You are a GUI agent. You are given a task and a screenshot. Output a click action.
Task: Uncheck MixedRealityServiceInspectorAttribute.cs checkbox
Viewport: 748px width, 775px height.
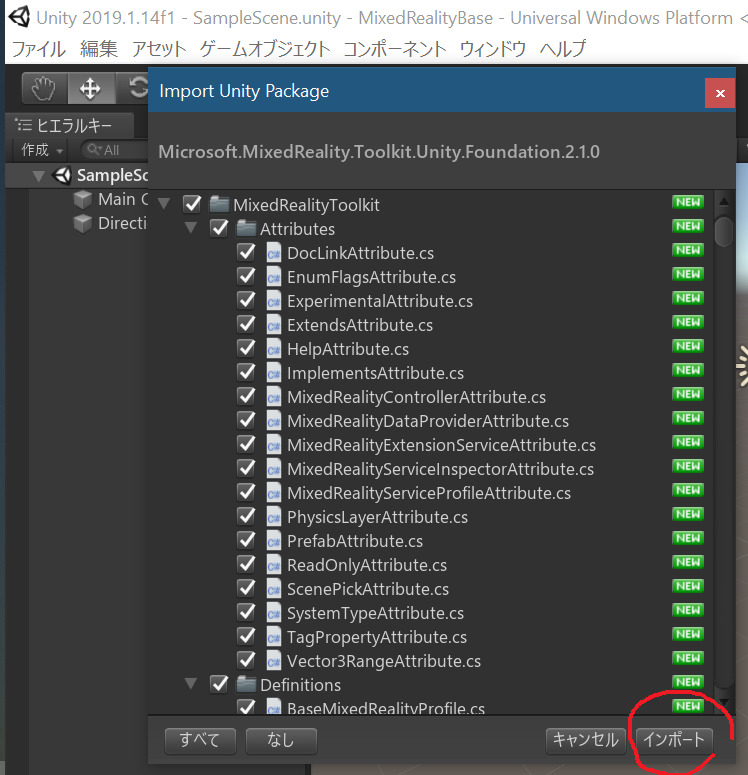(246, 469)
